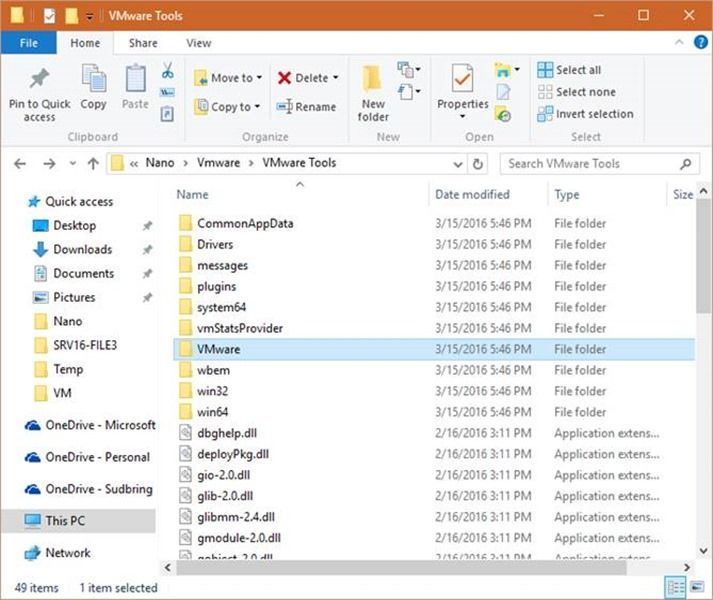Collapse the ribbon with chevron

pyautogui.click(x=679, y=42)
